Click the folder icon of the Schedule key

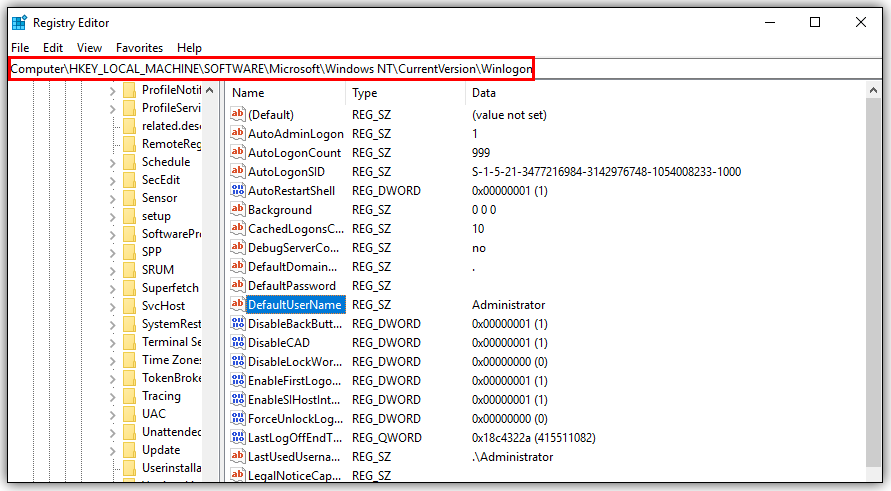130,162
